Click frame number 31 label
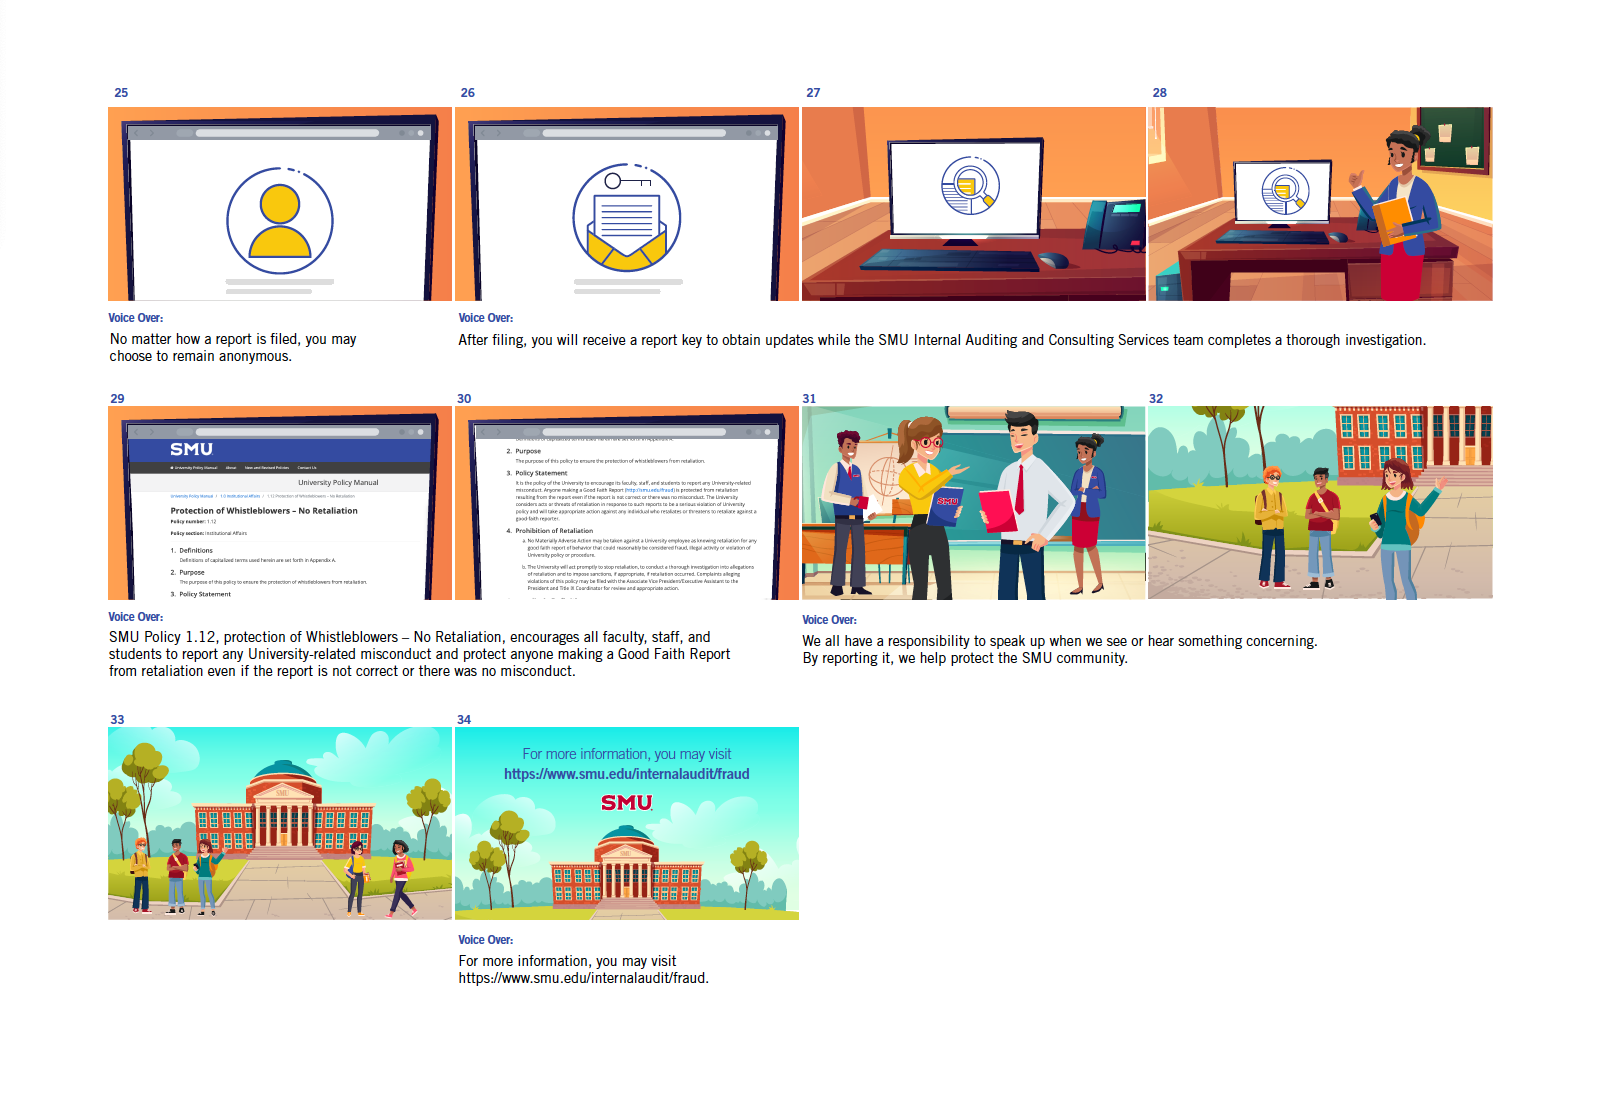1599x1112 pixels. click(809, 399)
